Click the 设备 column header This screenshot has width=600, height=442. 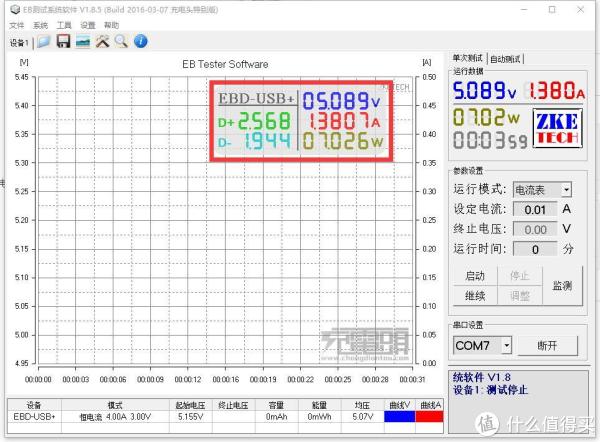[34, 405]
